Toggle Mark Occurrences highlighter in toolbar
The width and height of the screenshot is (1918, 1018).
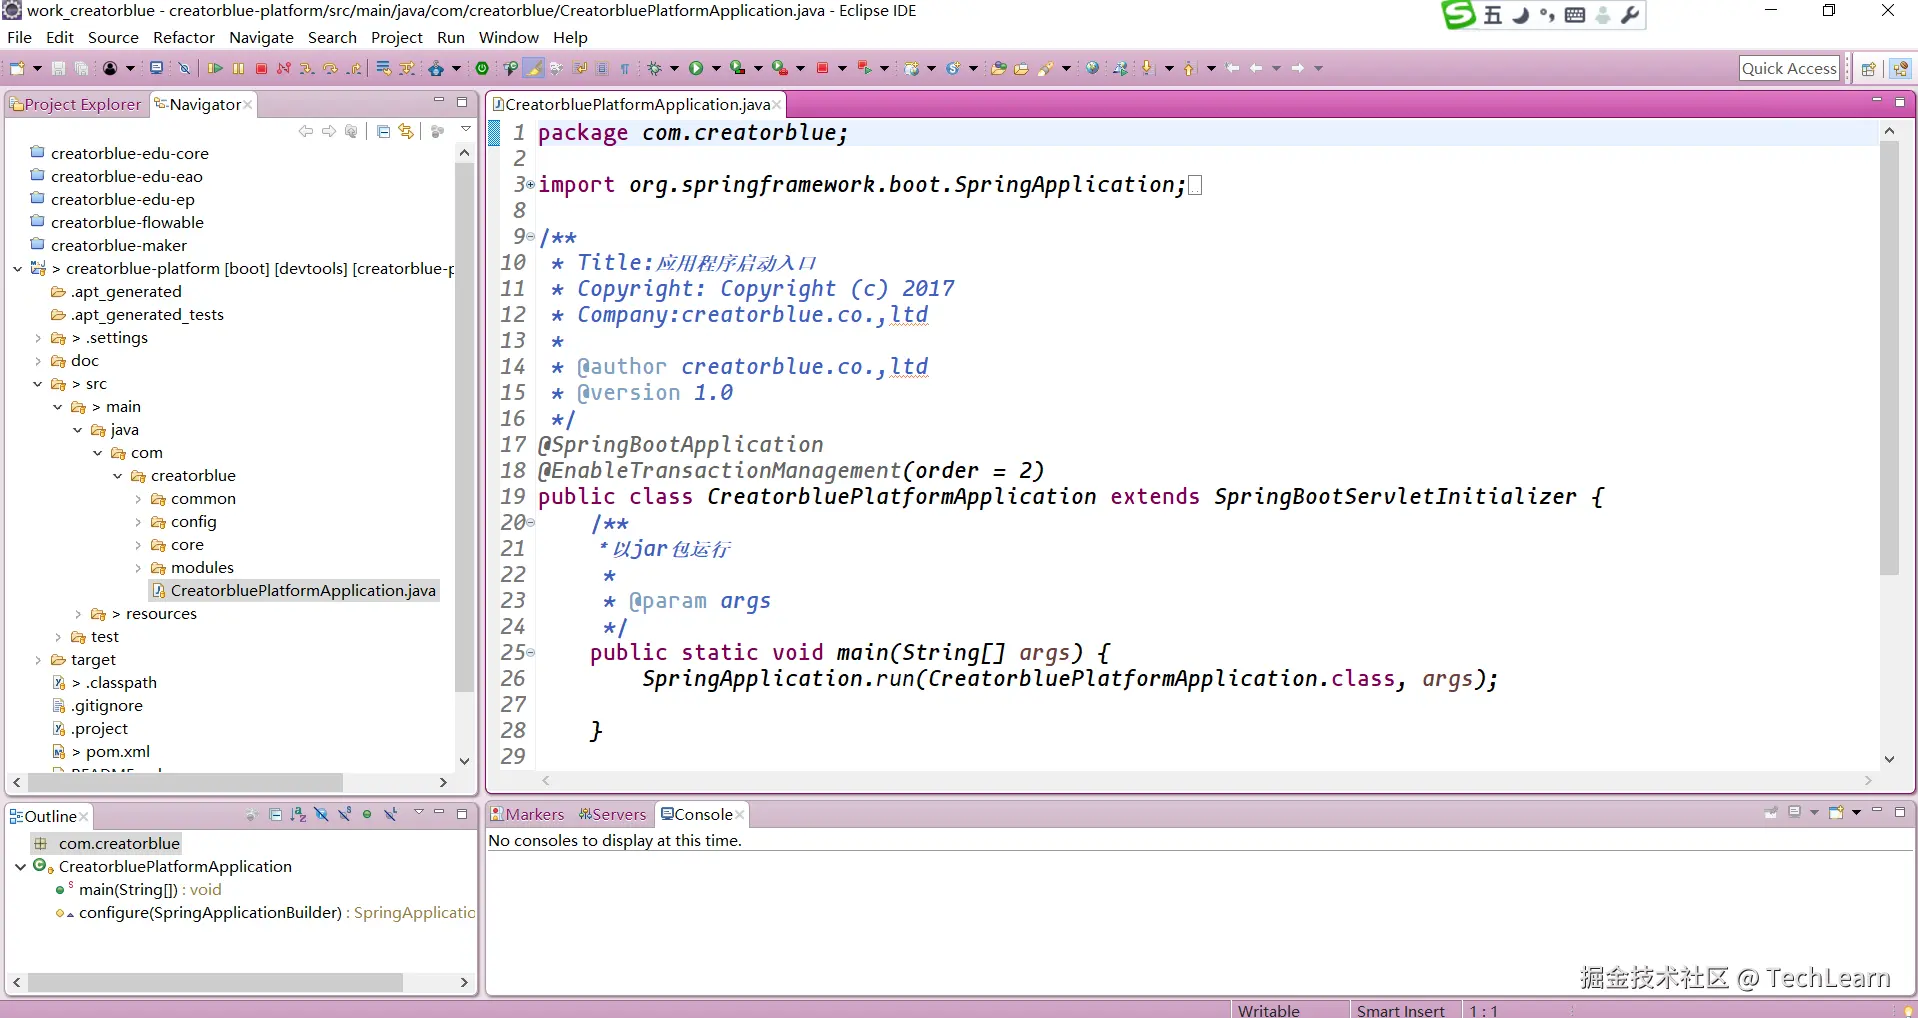(x=534, y=68)
